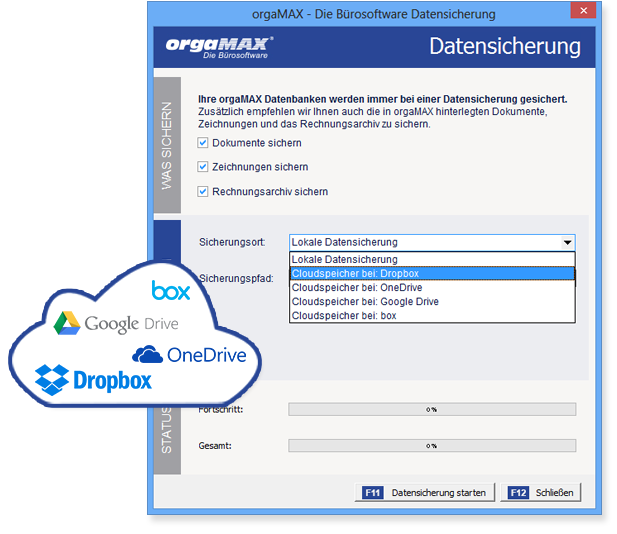The image size is (617, 534).
Task: Select Lokale Datensicherung in dropdown list
Action: pos(432,259)
